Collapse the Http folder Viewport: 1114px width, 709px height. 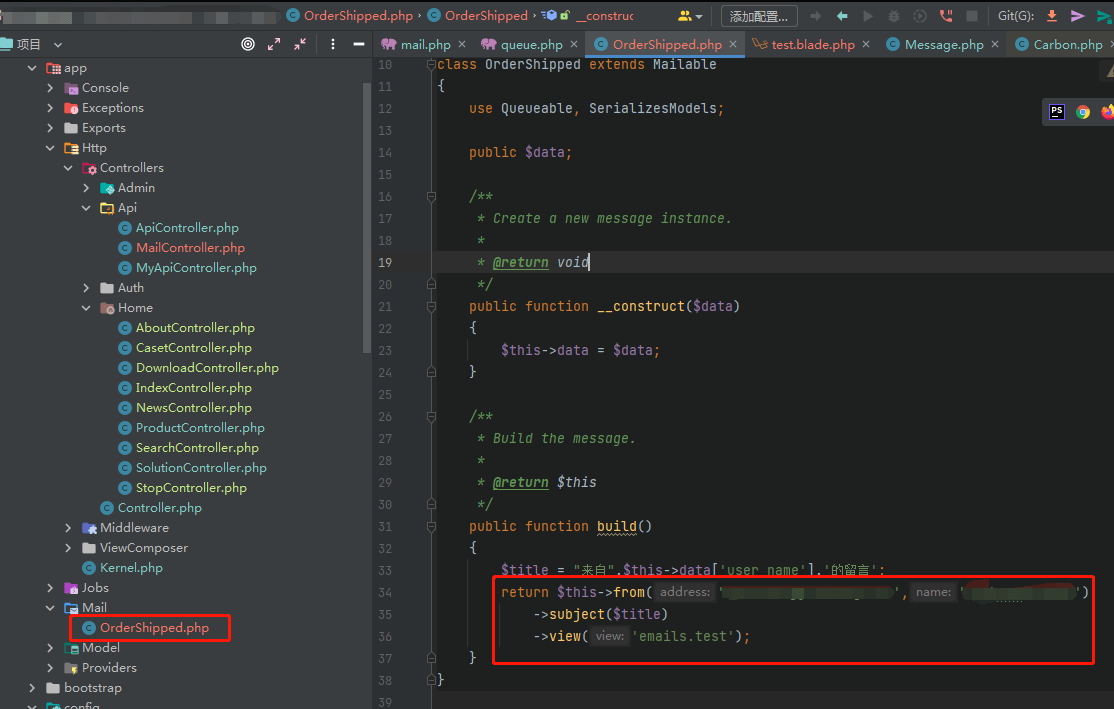[50, 148]
